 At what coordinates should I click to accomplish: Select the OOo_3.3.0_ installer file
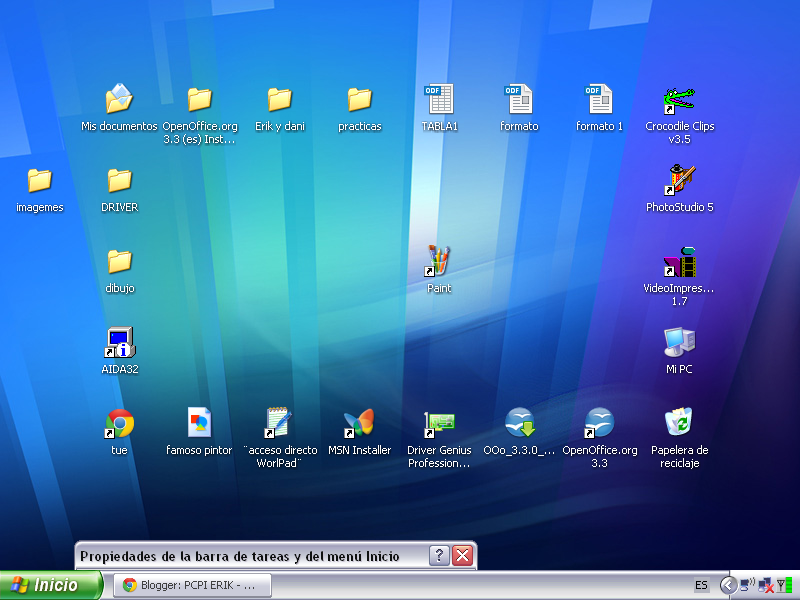[519, 422]
